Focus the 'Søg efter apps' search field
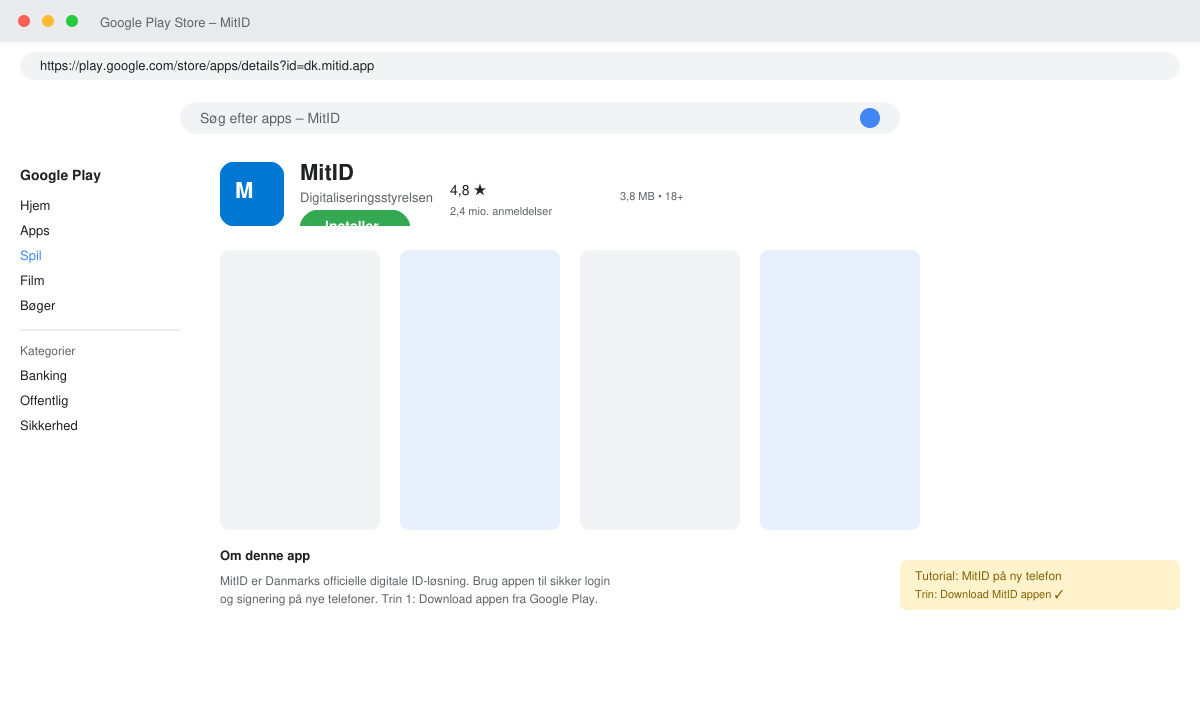 (540, 118)
